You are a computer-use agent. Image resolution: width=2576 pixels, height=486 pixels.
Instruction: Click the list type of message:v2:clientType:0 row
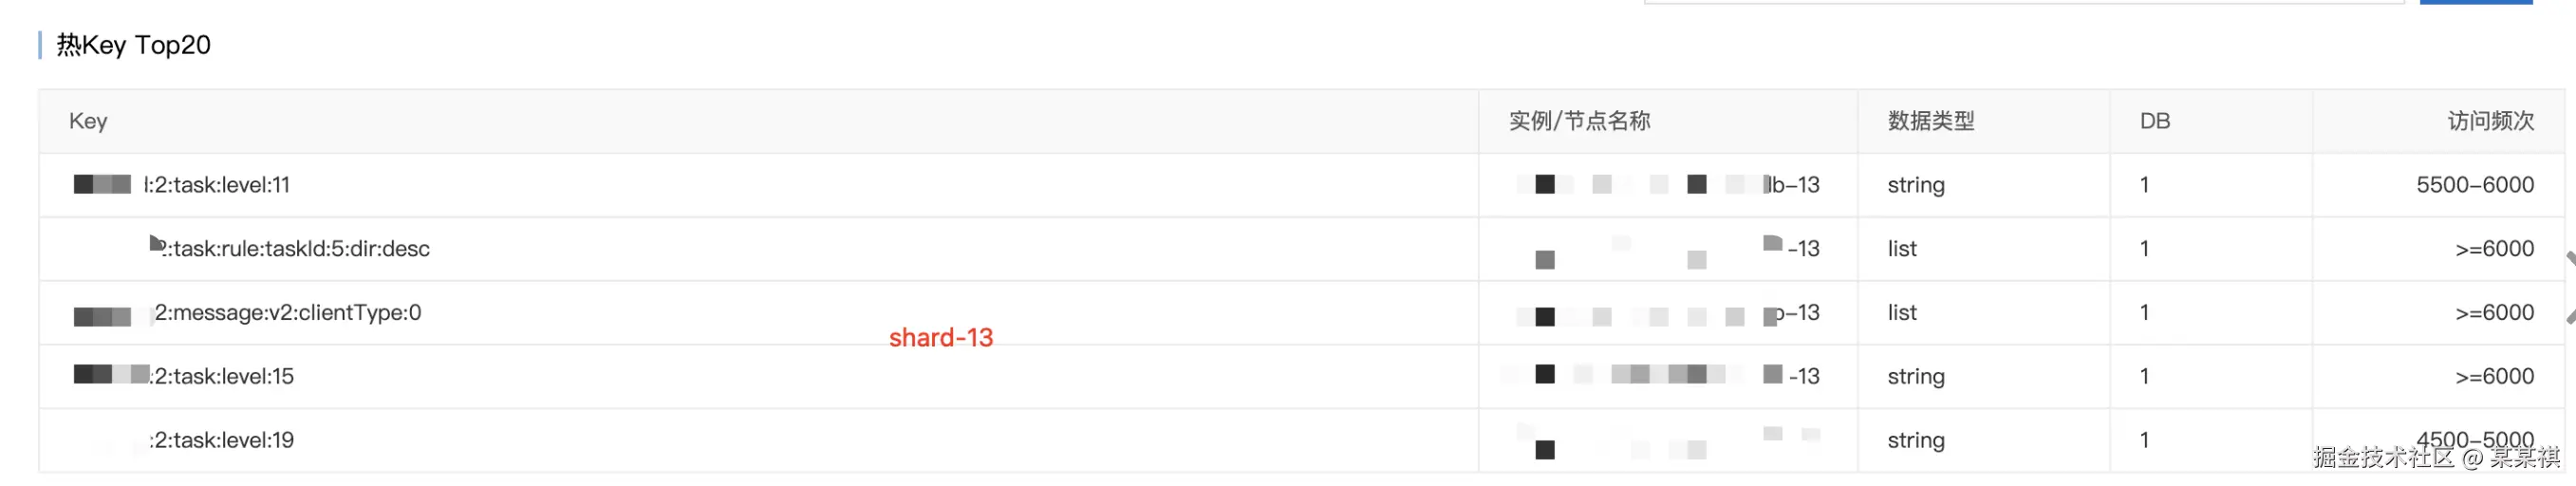click(x=1901, y=313)
